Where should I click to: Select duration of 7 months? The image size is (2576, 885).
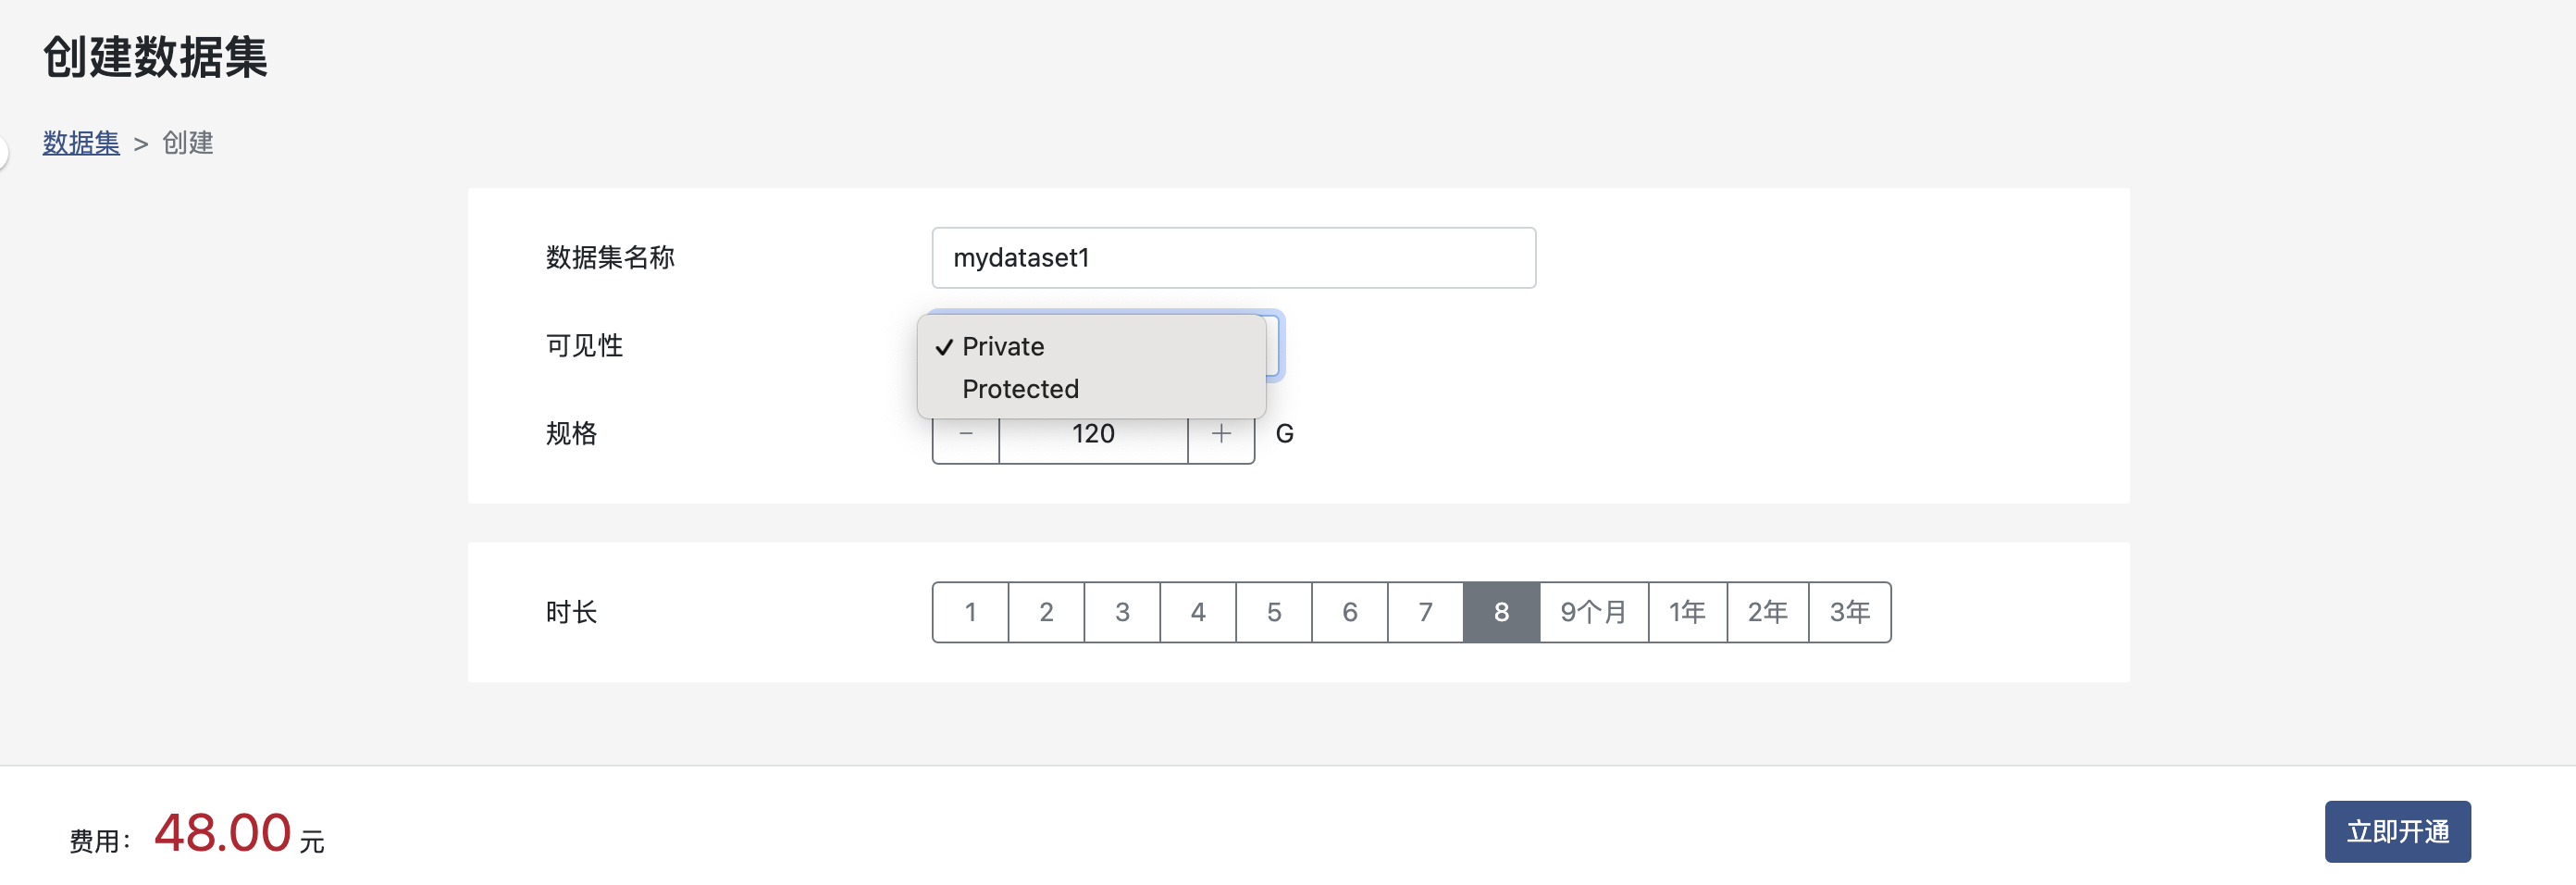1426,612
